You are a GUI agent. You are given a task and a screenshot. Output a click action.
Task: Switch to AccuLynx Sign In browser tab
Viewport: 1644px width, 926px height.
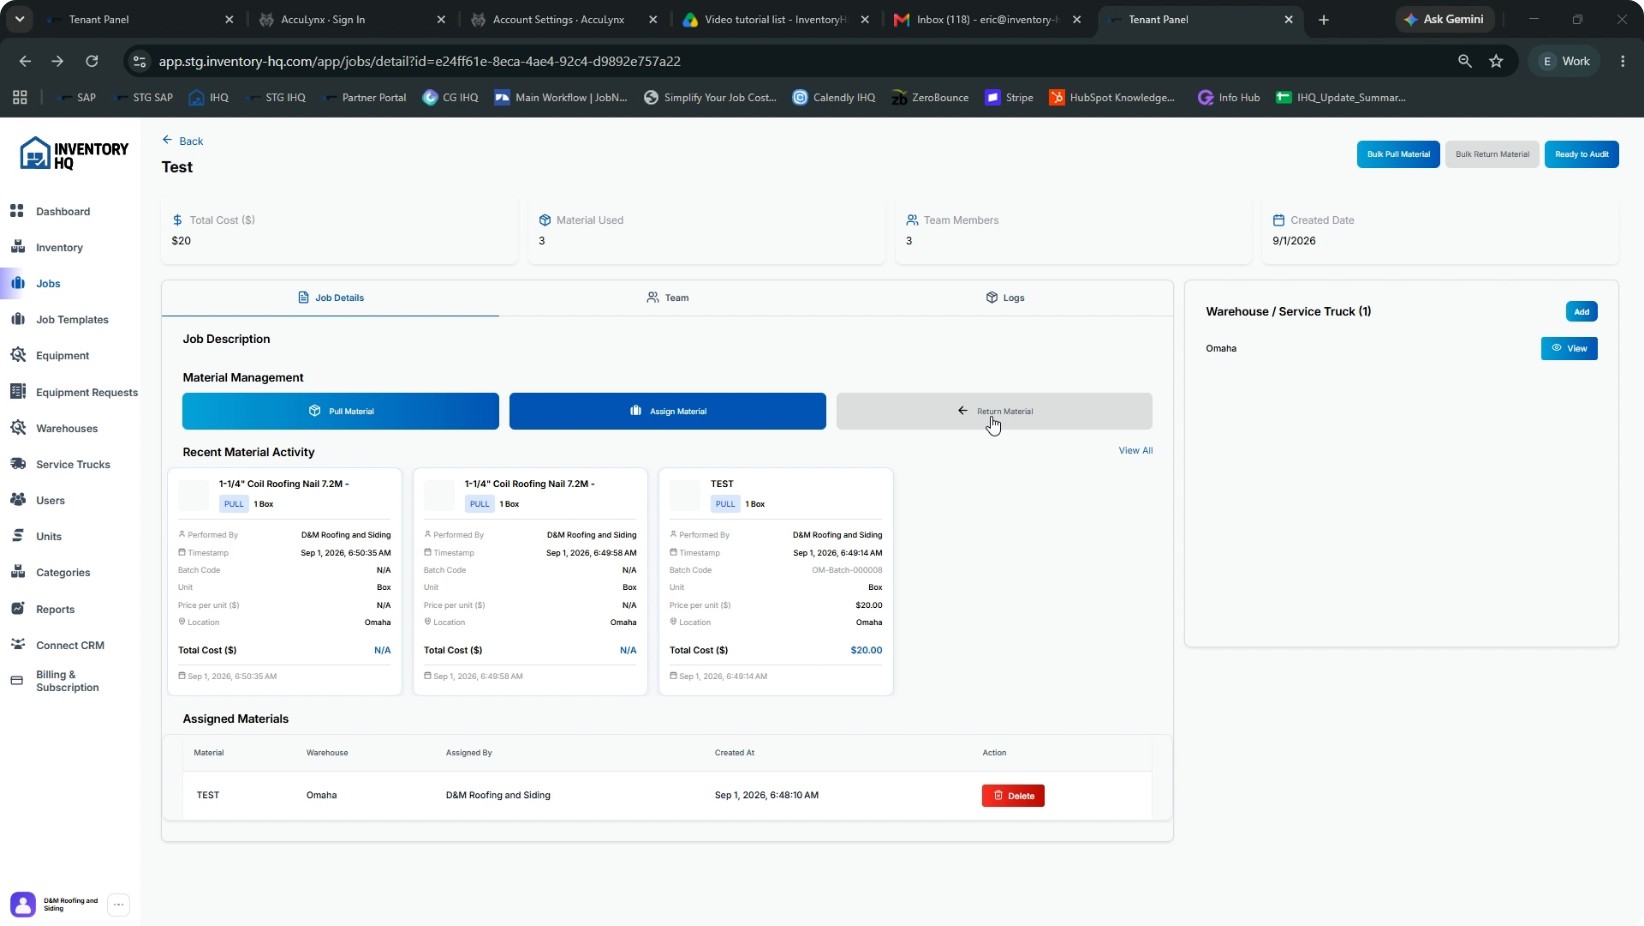(350, 19)
